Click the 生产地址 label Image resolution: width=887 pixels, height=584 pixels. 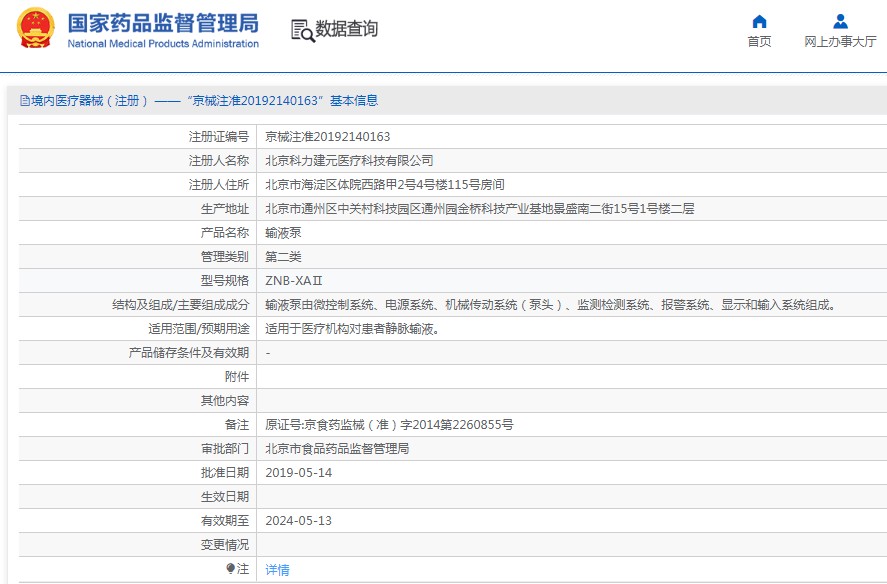click(225, 209)
